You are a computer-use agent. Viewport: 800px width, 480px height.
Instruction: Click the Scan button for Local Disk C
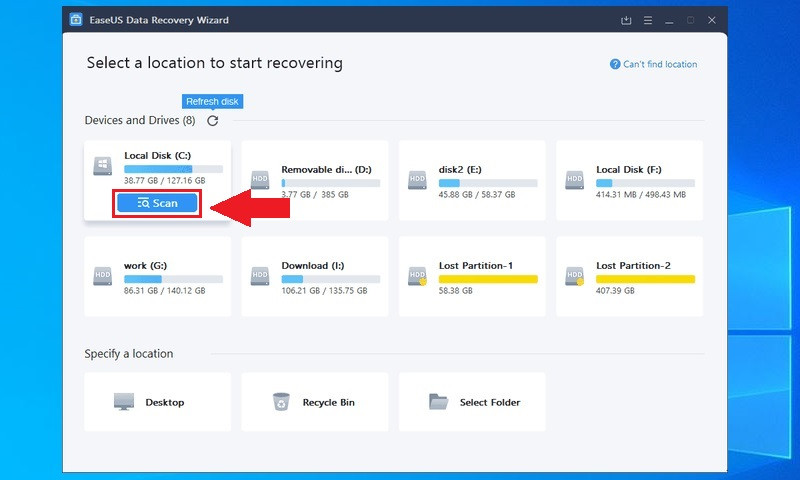point(157,203)
